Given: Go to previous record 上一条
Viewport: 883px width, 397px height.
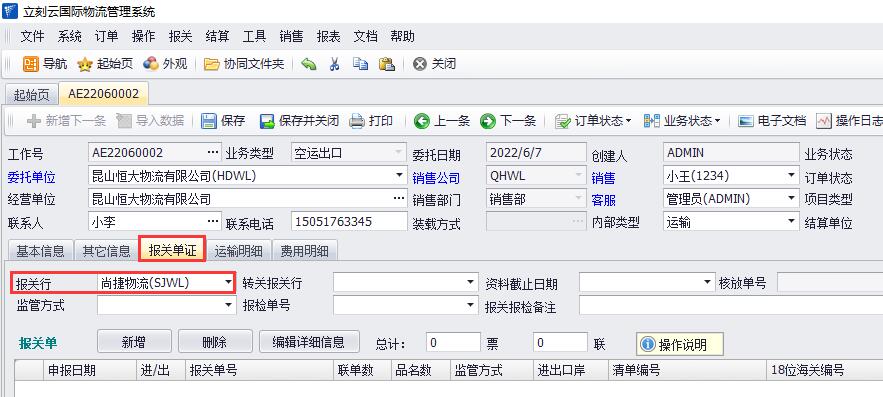Looking at the screenshot, I should tap(442, 121).
